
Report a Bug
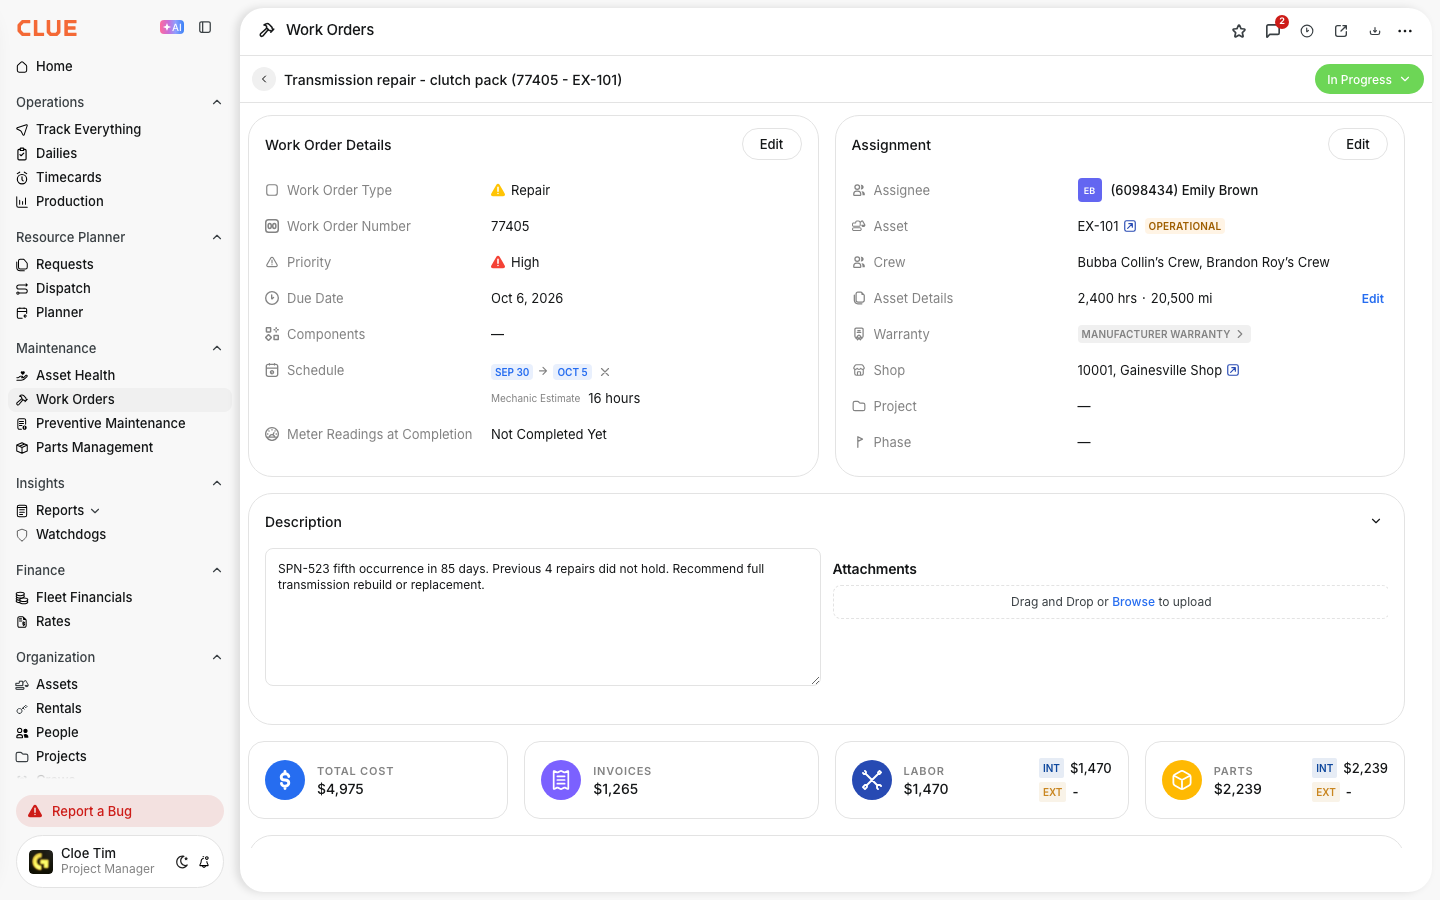click(120, 811)
